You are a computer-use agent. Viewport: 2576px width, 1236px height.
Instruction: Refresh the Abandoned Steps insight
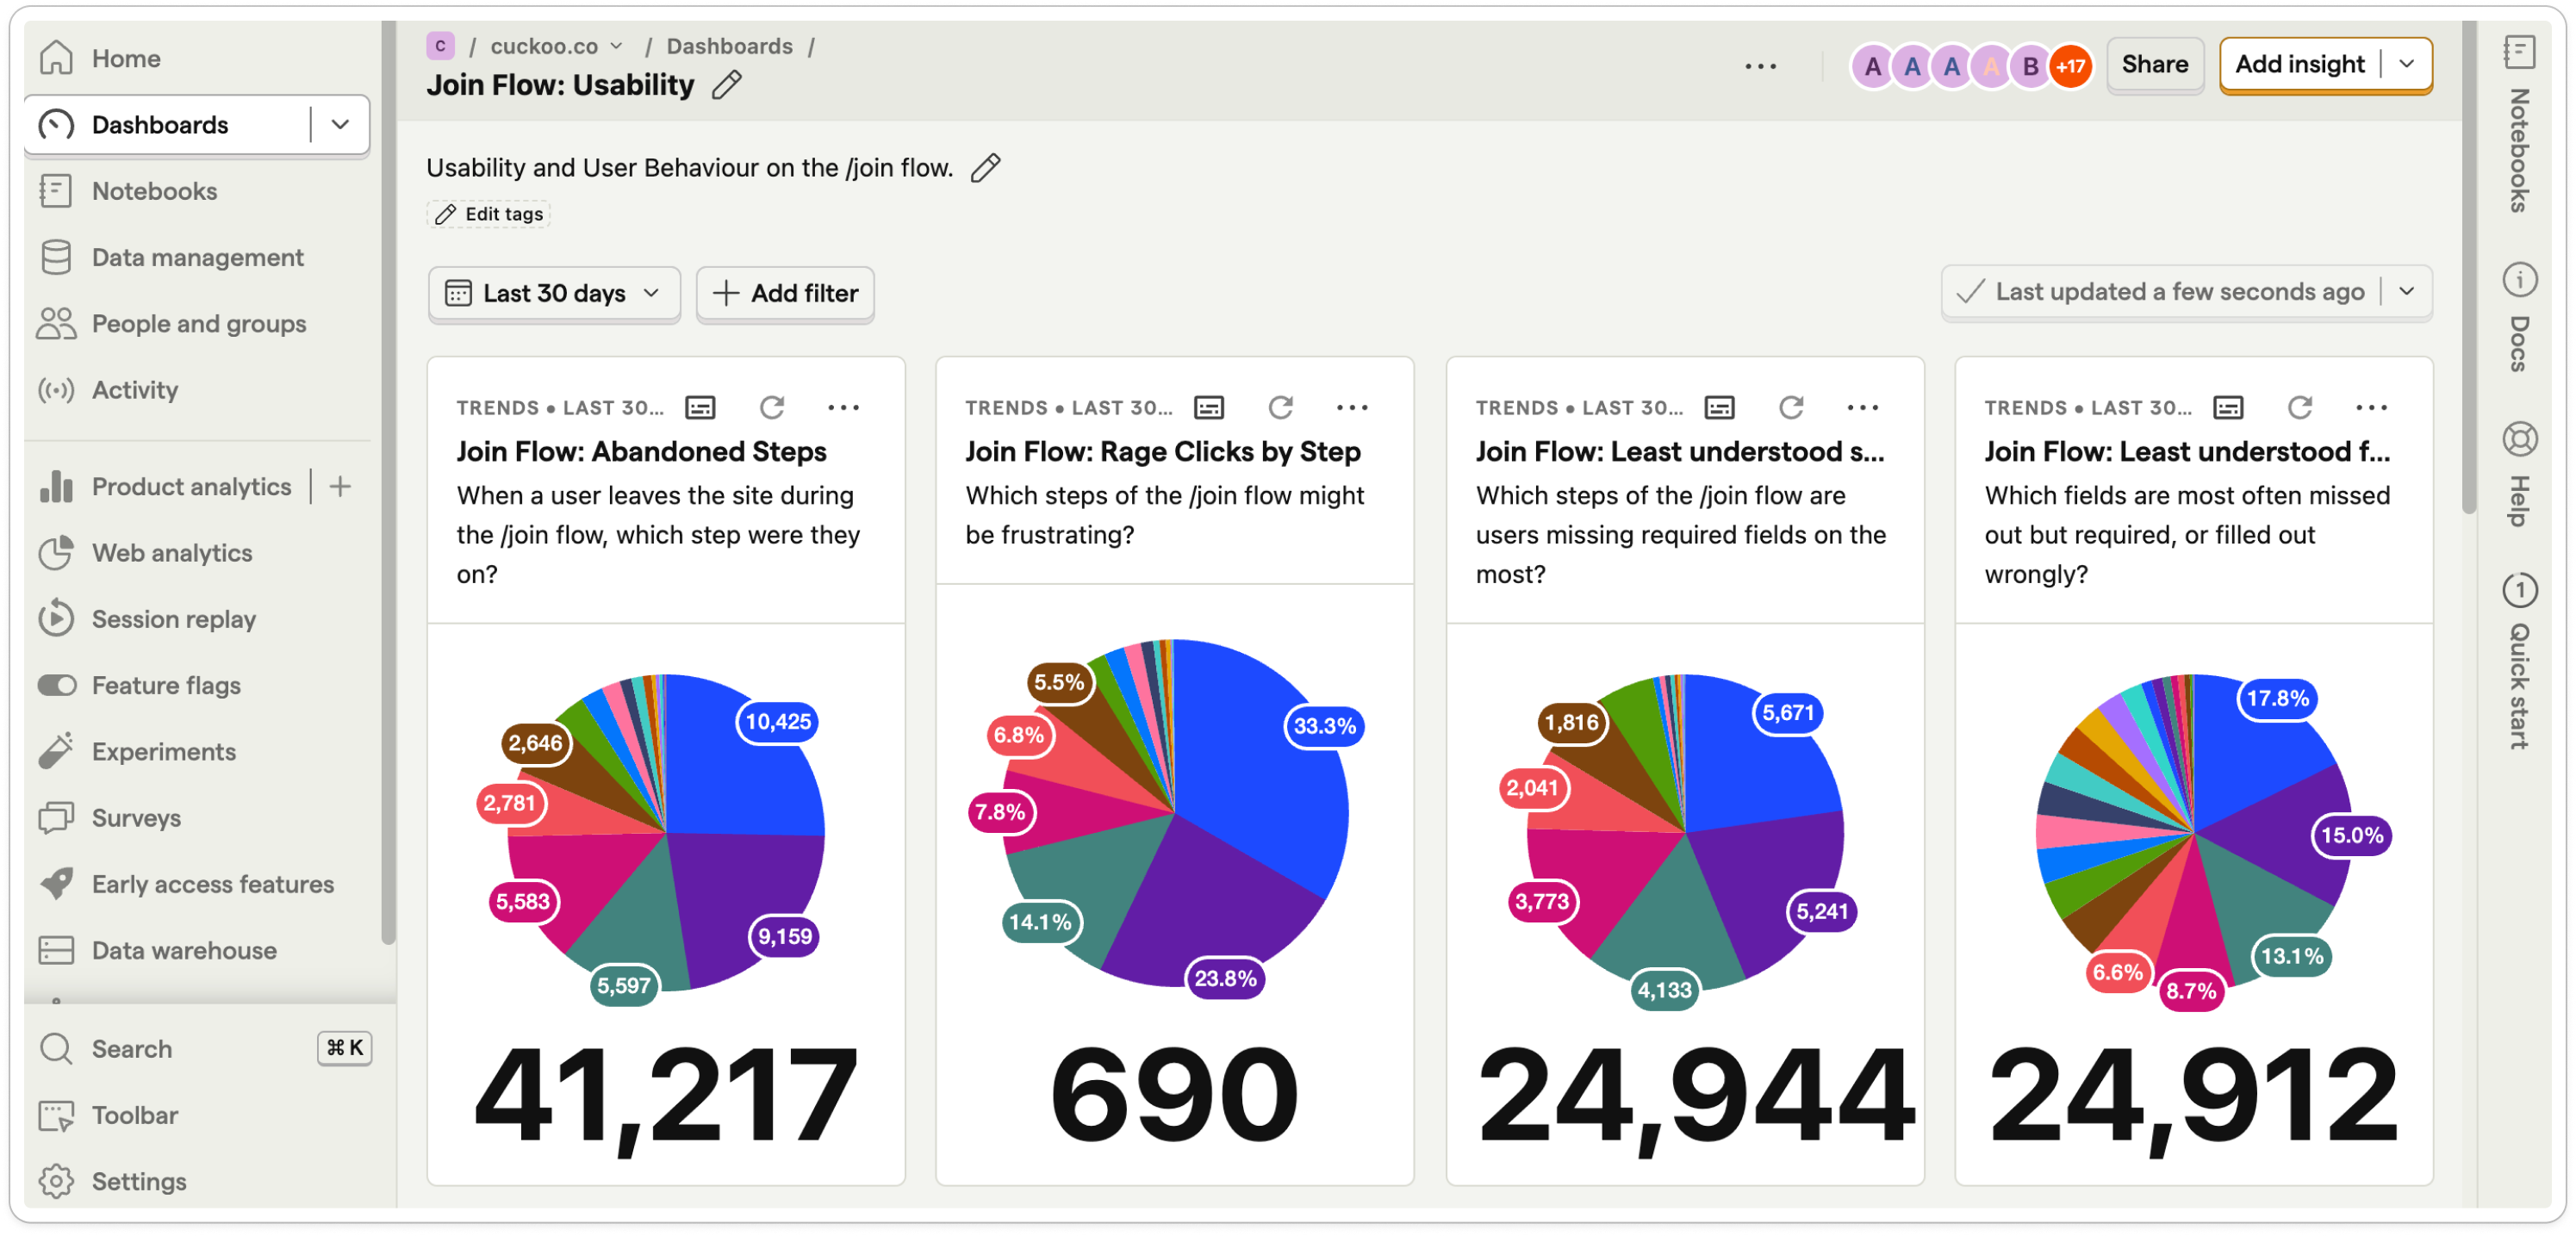click(x=771, y=407)
